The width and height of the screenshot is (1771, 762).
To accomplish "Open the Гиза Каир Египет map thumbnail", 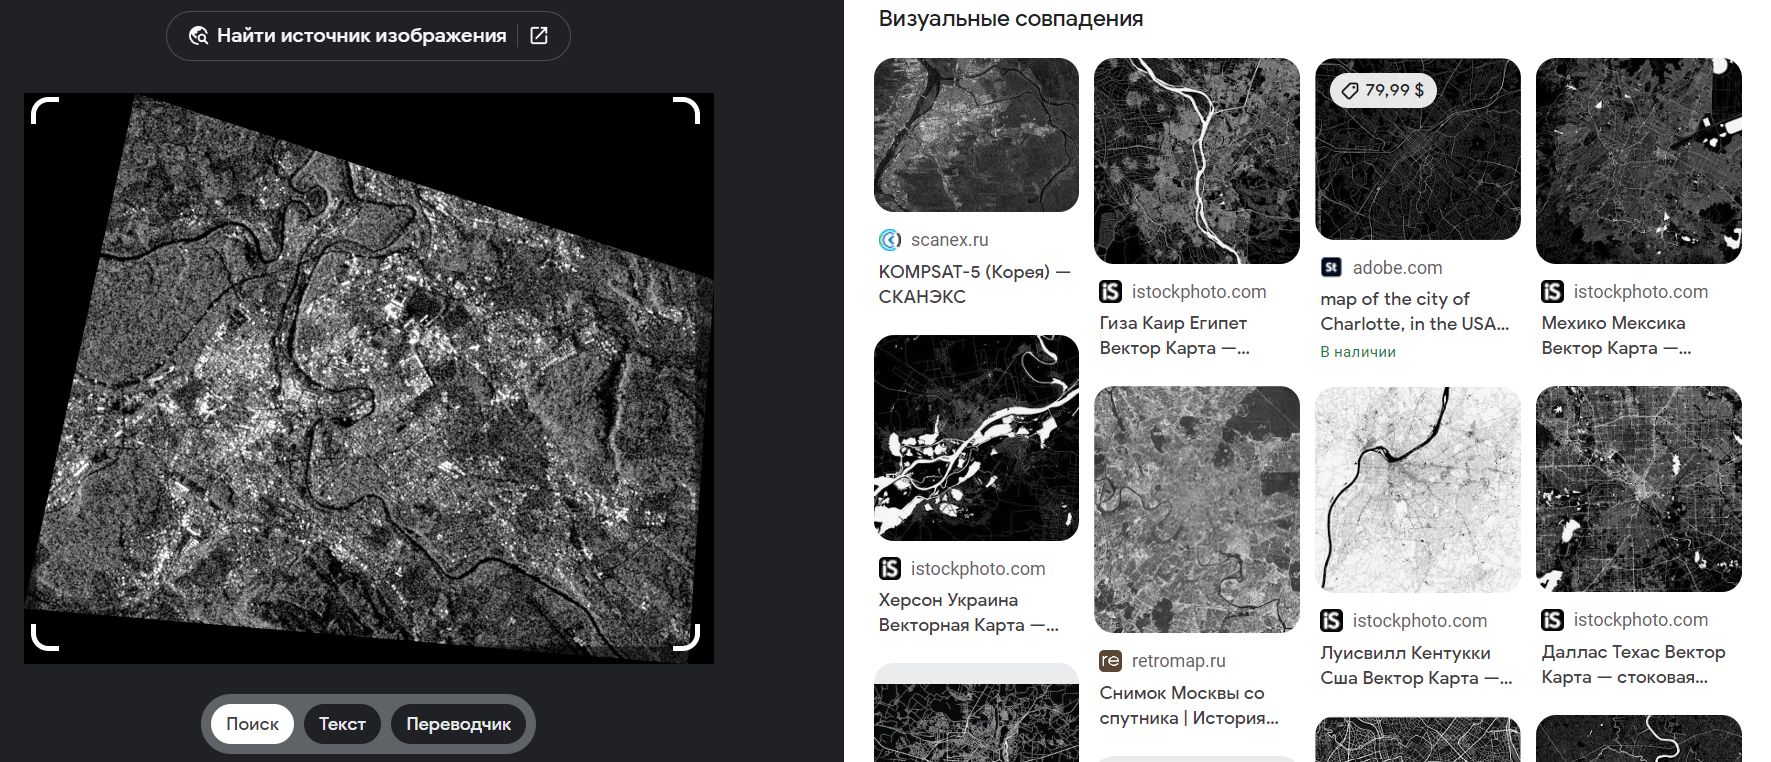I will (1196, 161).
